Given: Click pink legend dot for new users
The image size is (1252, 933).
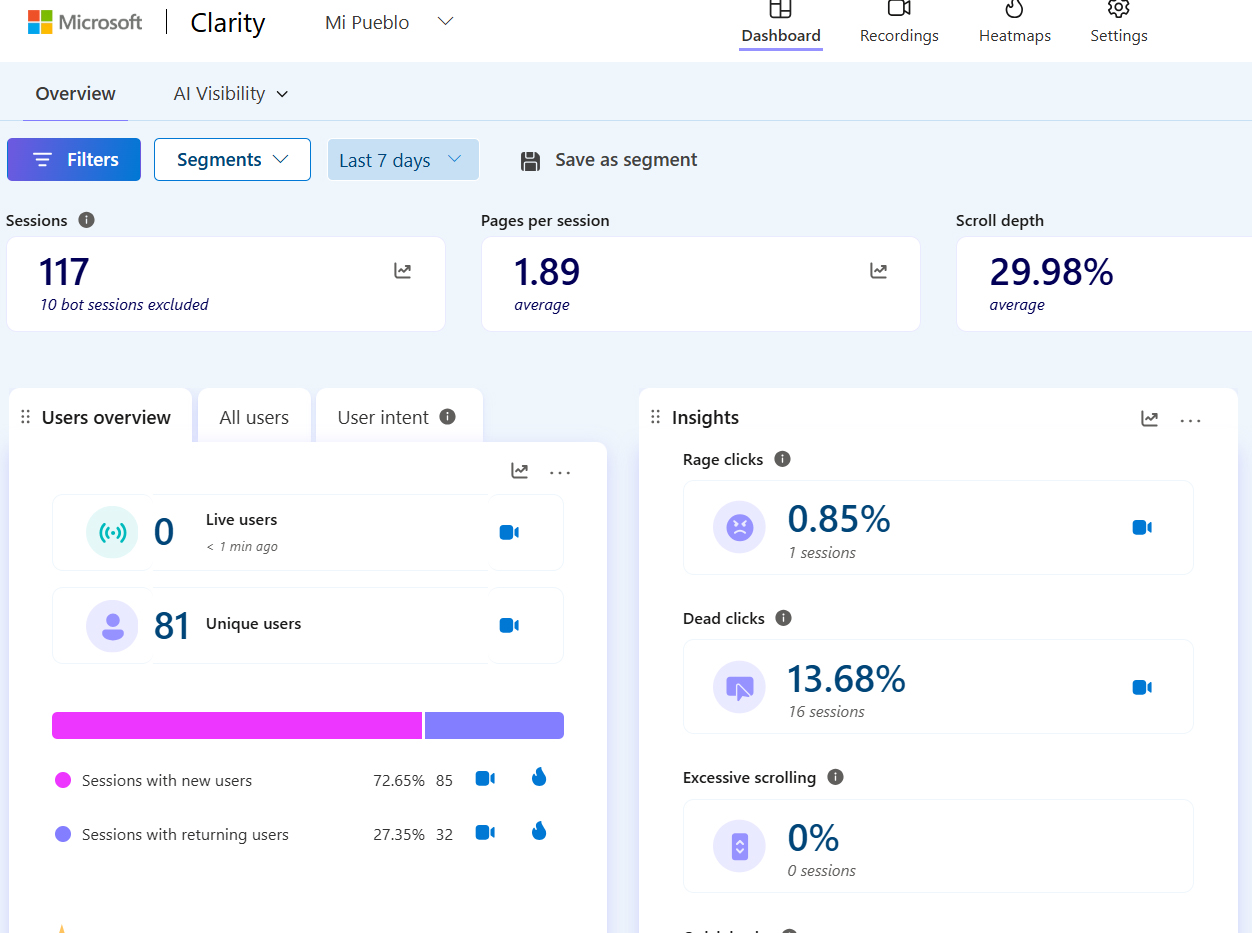Looking at the screenshot, I should 63,780.
